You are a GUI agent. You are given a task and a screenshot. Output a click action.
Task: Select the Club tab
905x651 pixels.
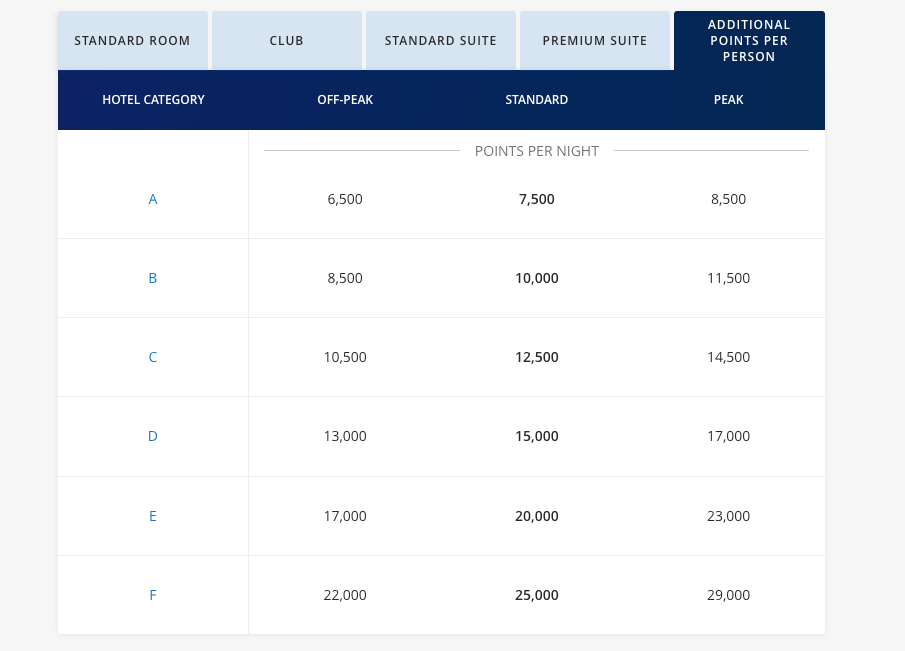pyautogui.click(x=286, y=40)
